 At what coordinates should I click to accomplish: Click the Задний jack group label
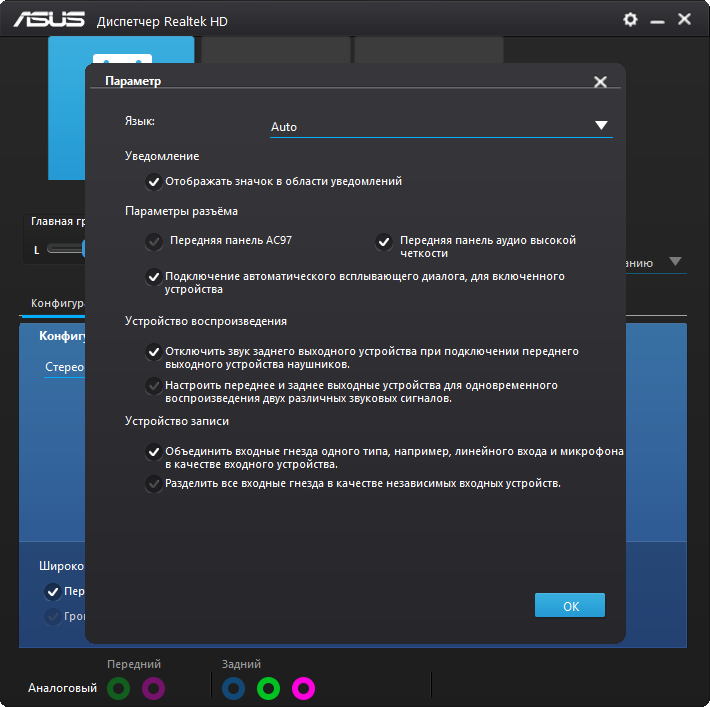click(241, 664)
